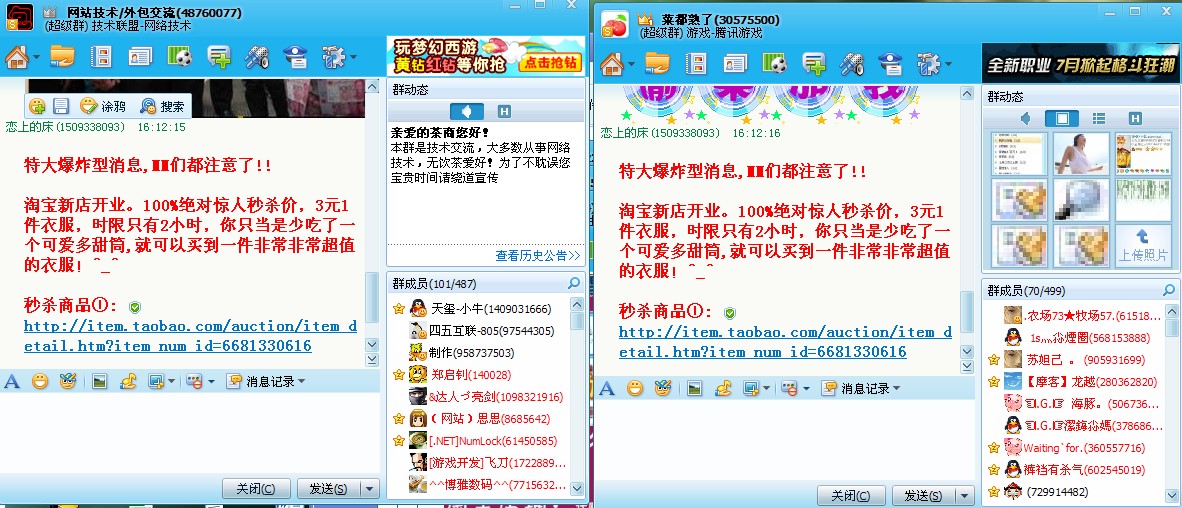The height and width of the screenshot is (508, 1182).
Task: Expand home icon dropdown in left window
Action: point(35,58)
